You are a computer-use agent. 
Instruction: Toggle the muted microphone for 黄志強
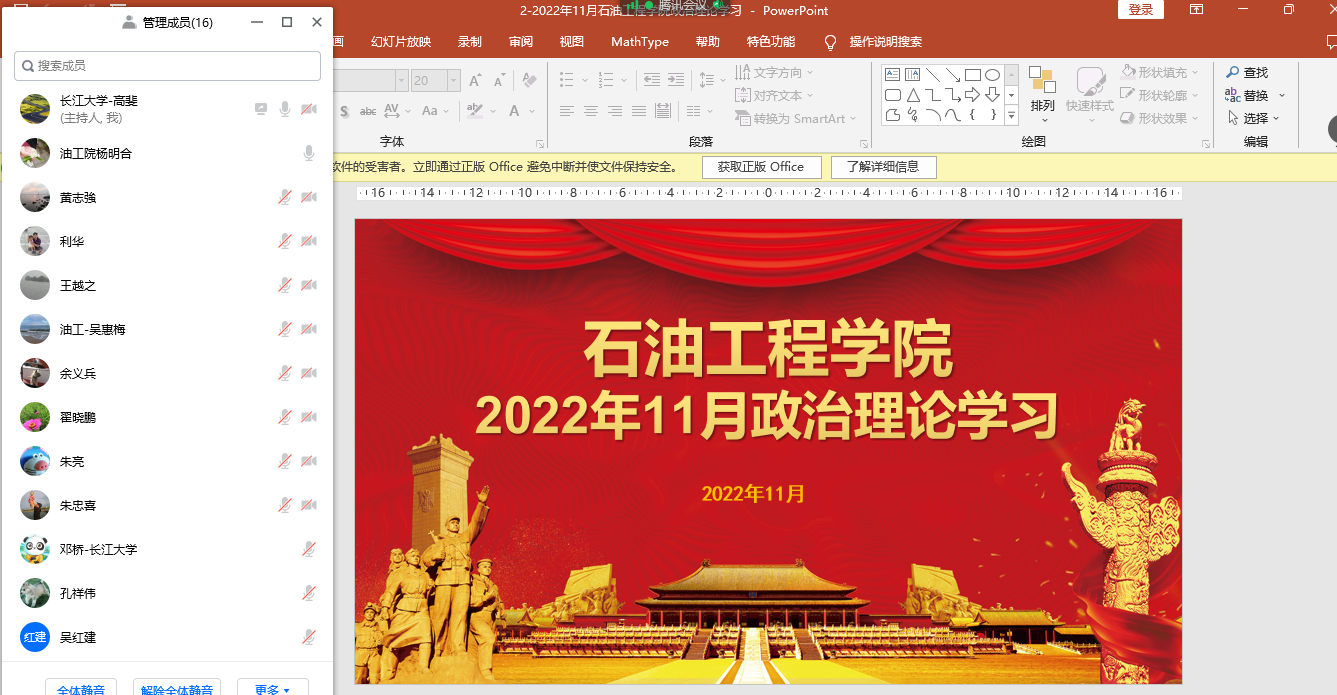(285, 197)
